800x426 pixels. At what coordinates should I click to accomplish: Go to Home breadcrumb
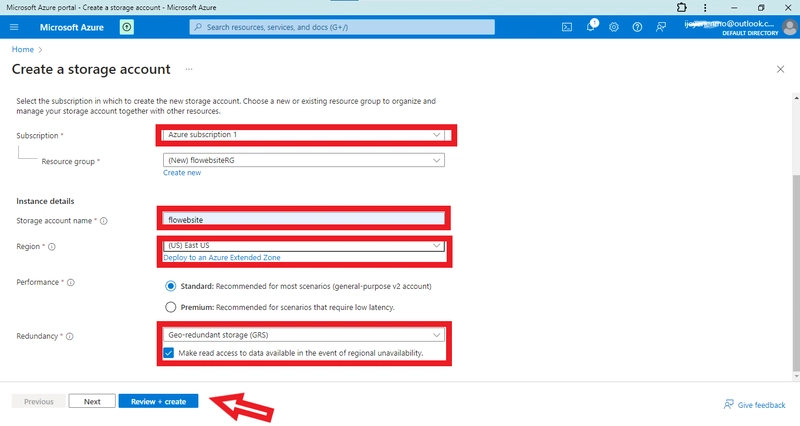22,49
